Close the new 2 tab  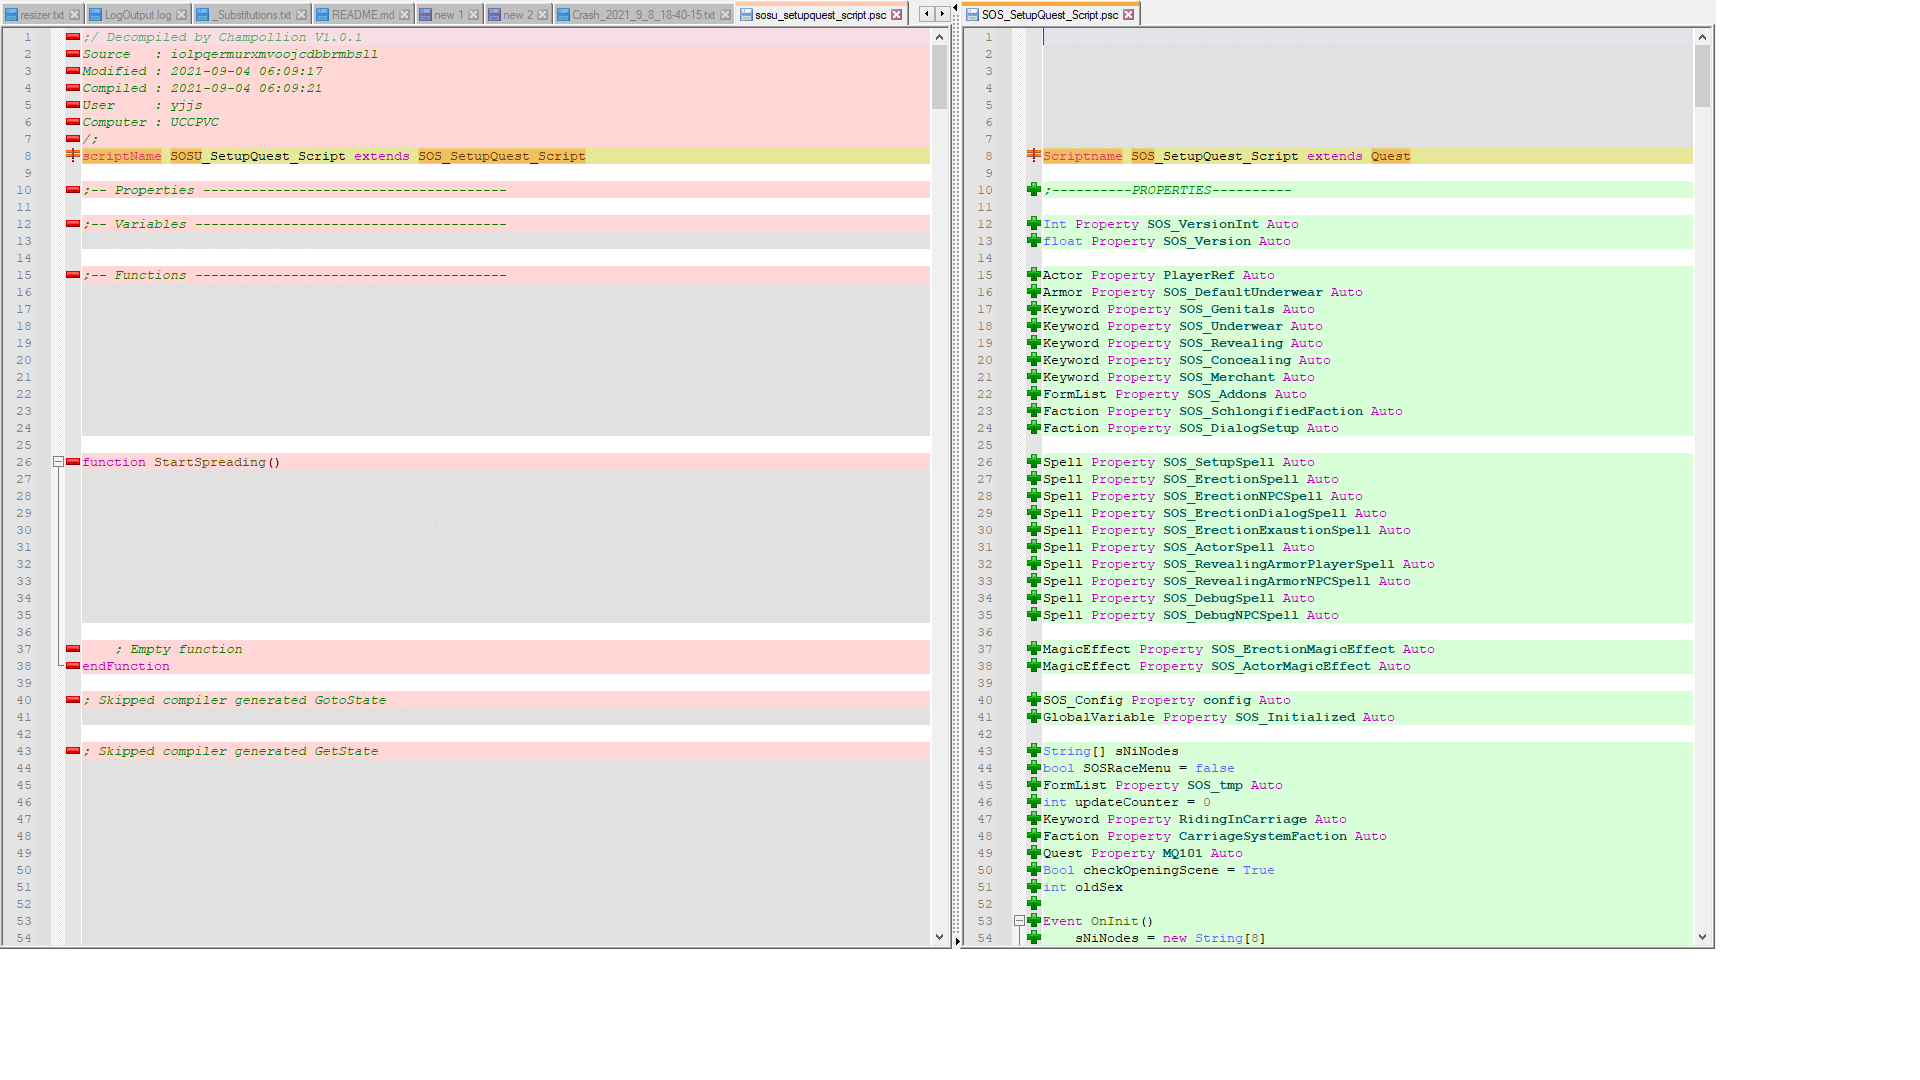(x=543, y=15)
